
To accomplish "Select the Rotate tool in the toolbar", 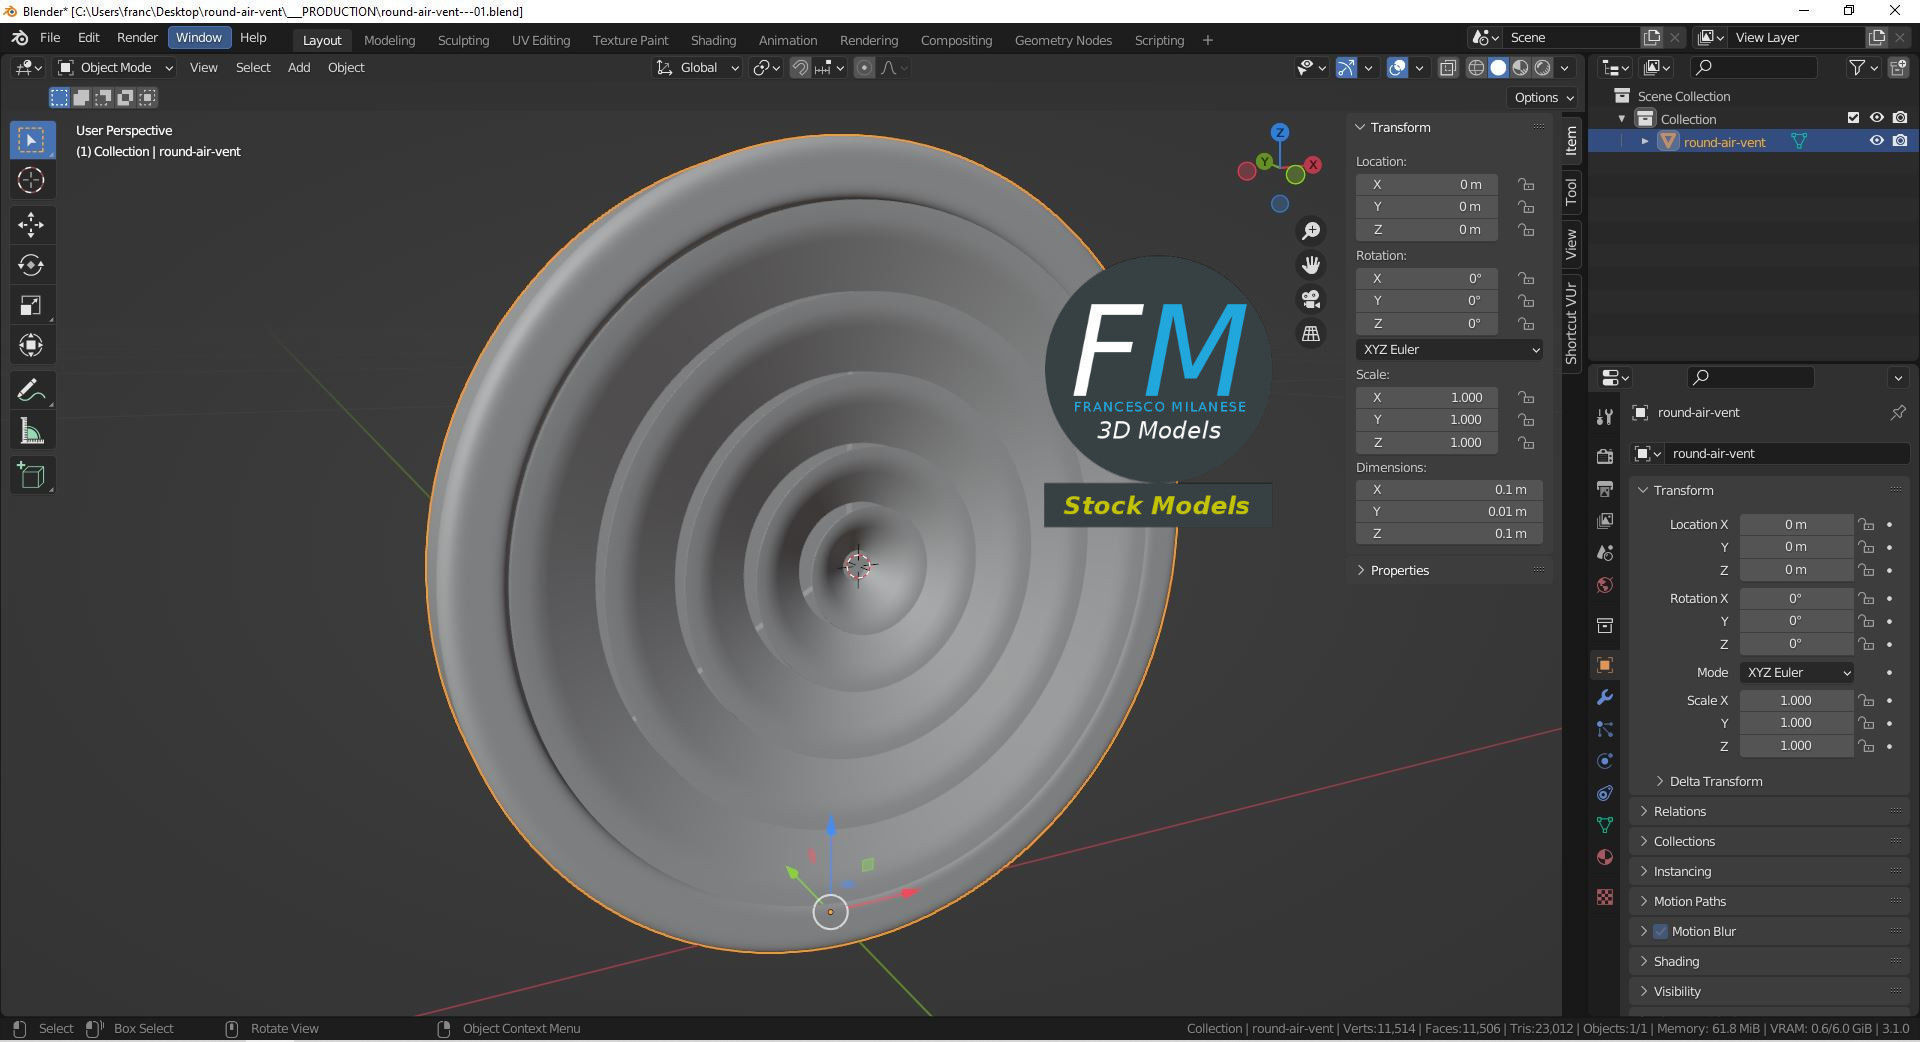I will point(31,265).
